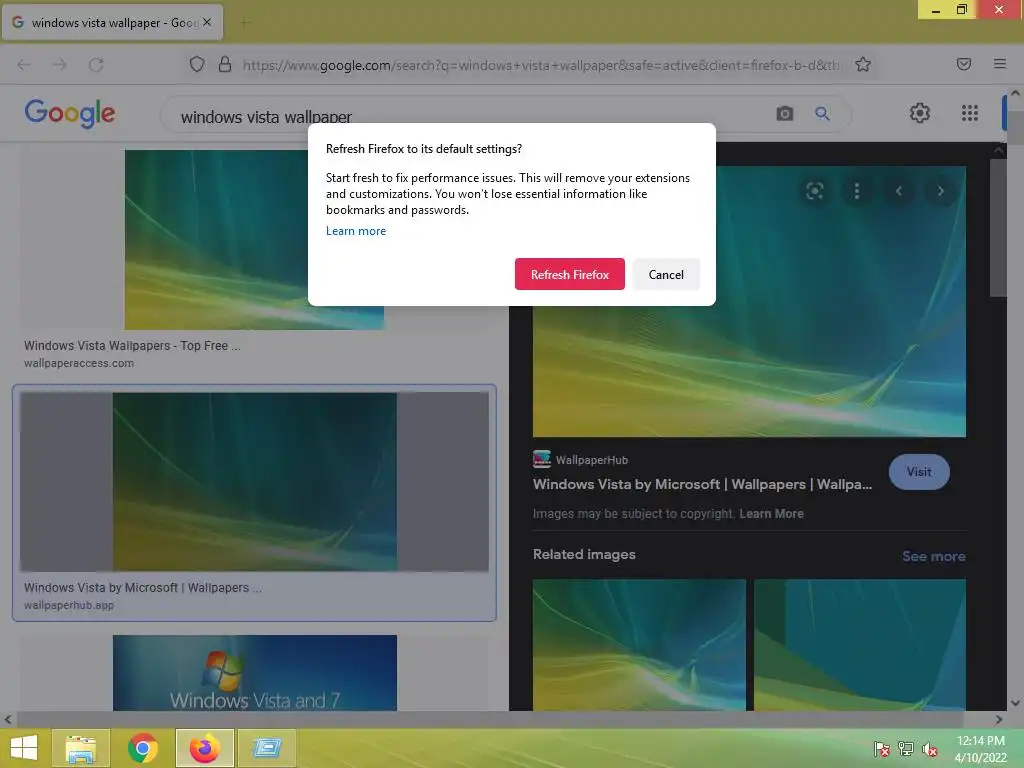
Task: Open second related image thumbnail
Action: pos(860,645)
